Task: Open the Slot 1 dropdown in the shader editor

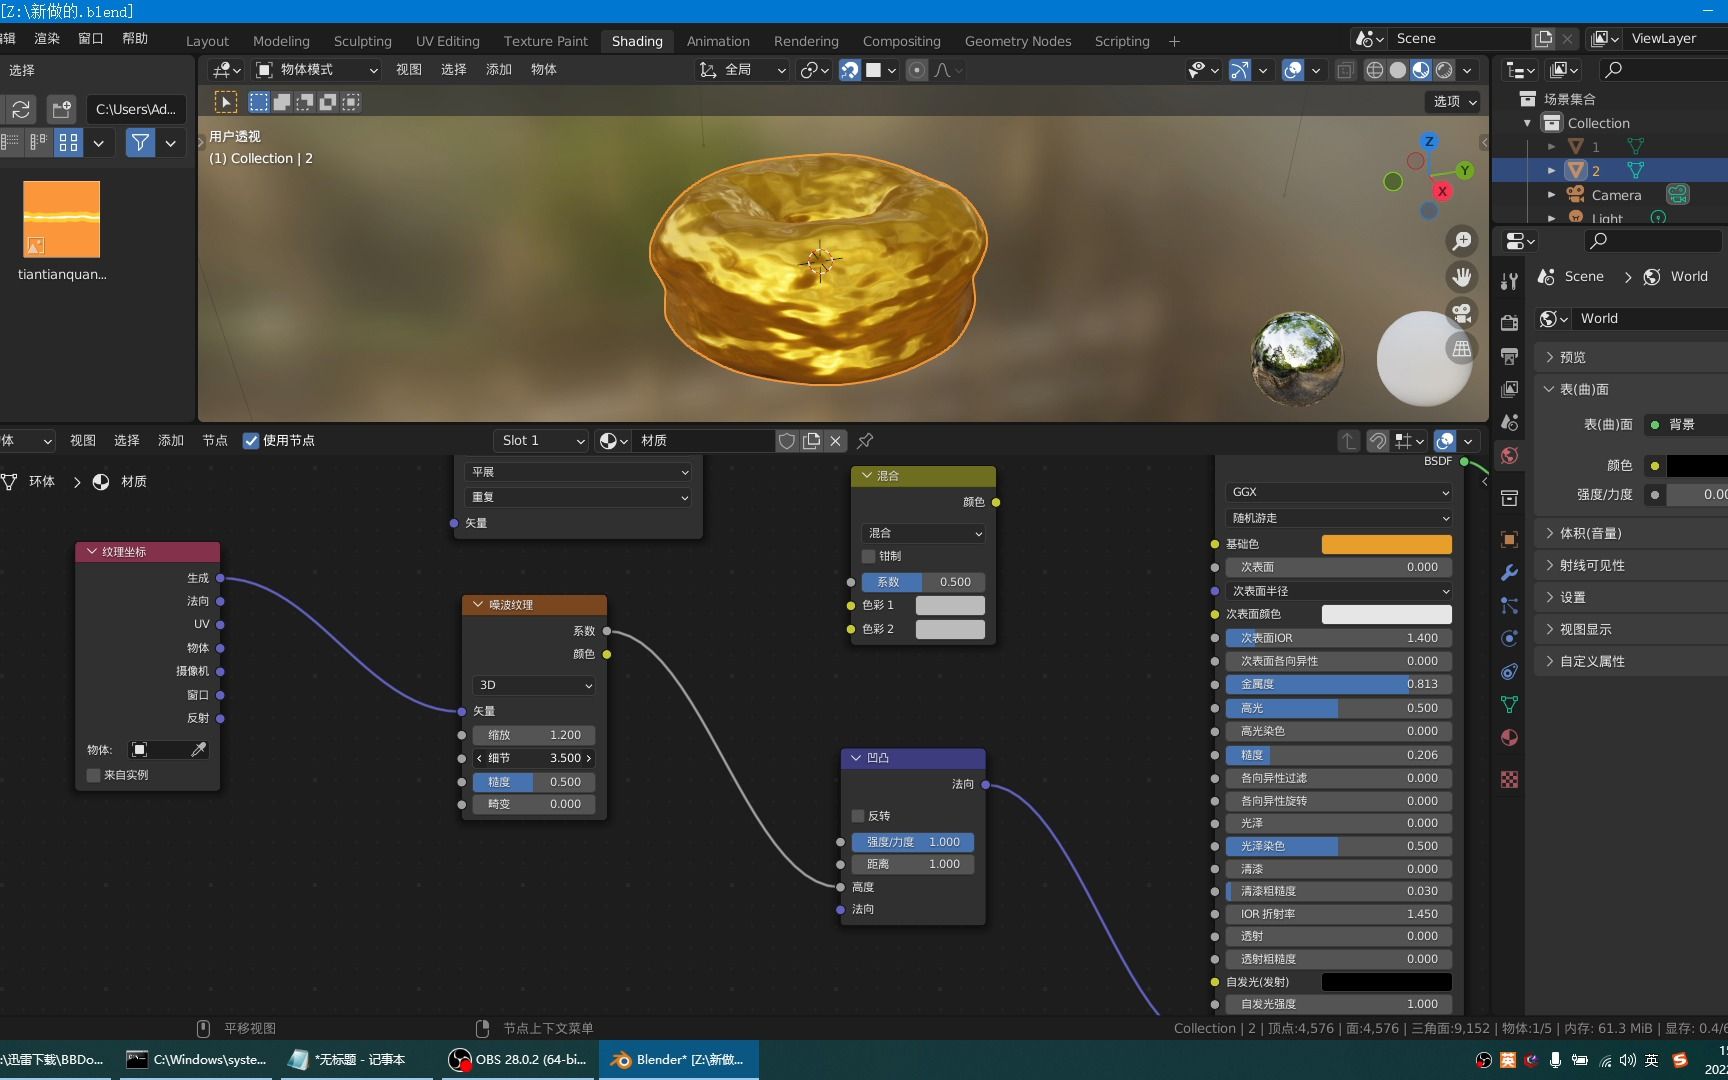Action: pyautogui.click(x=540, y=440)
